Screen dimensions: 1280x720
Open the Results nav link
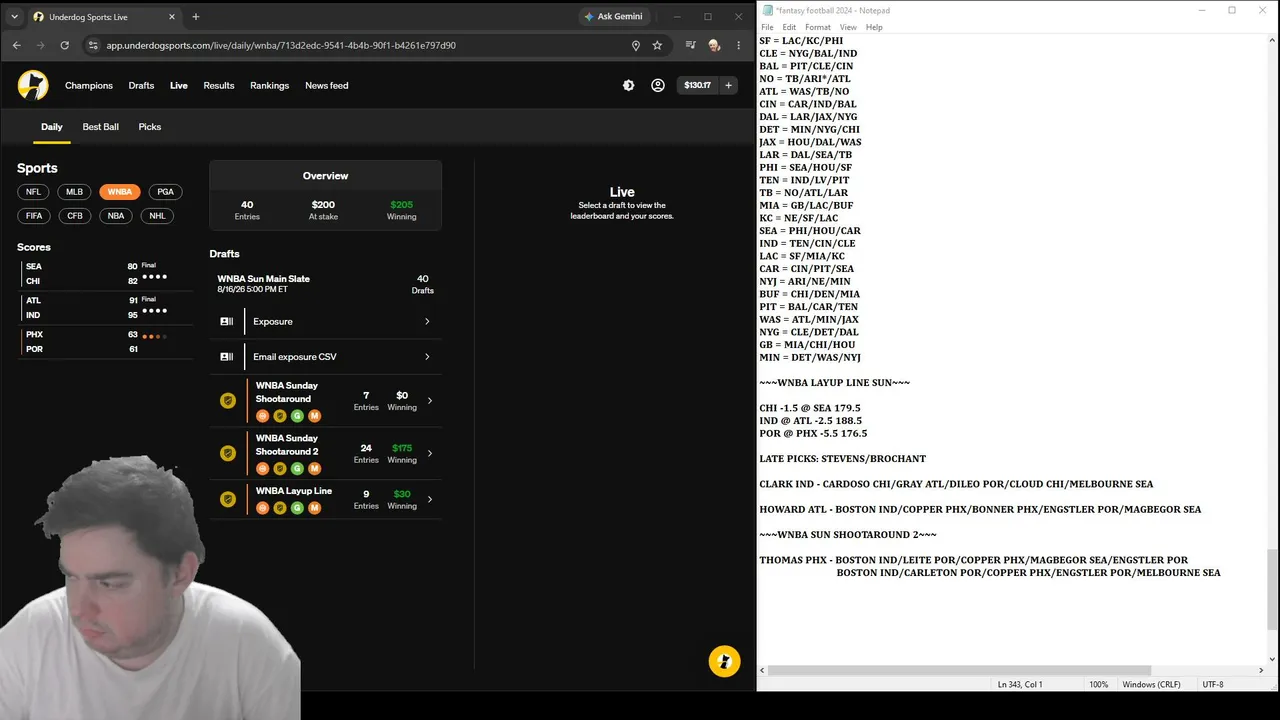219,86
